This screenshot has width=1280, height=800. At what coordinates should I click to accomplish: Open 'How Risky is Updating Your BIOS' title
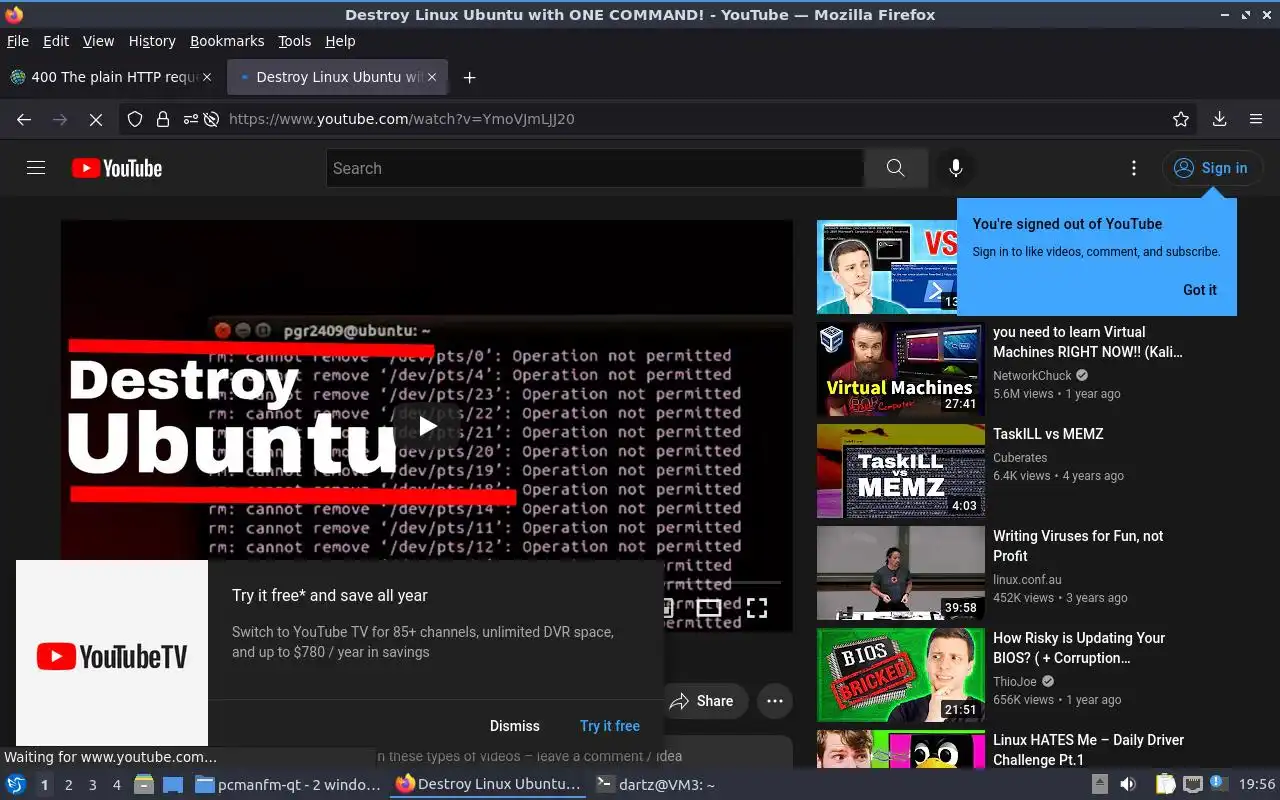tap(1079, 648)
